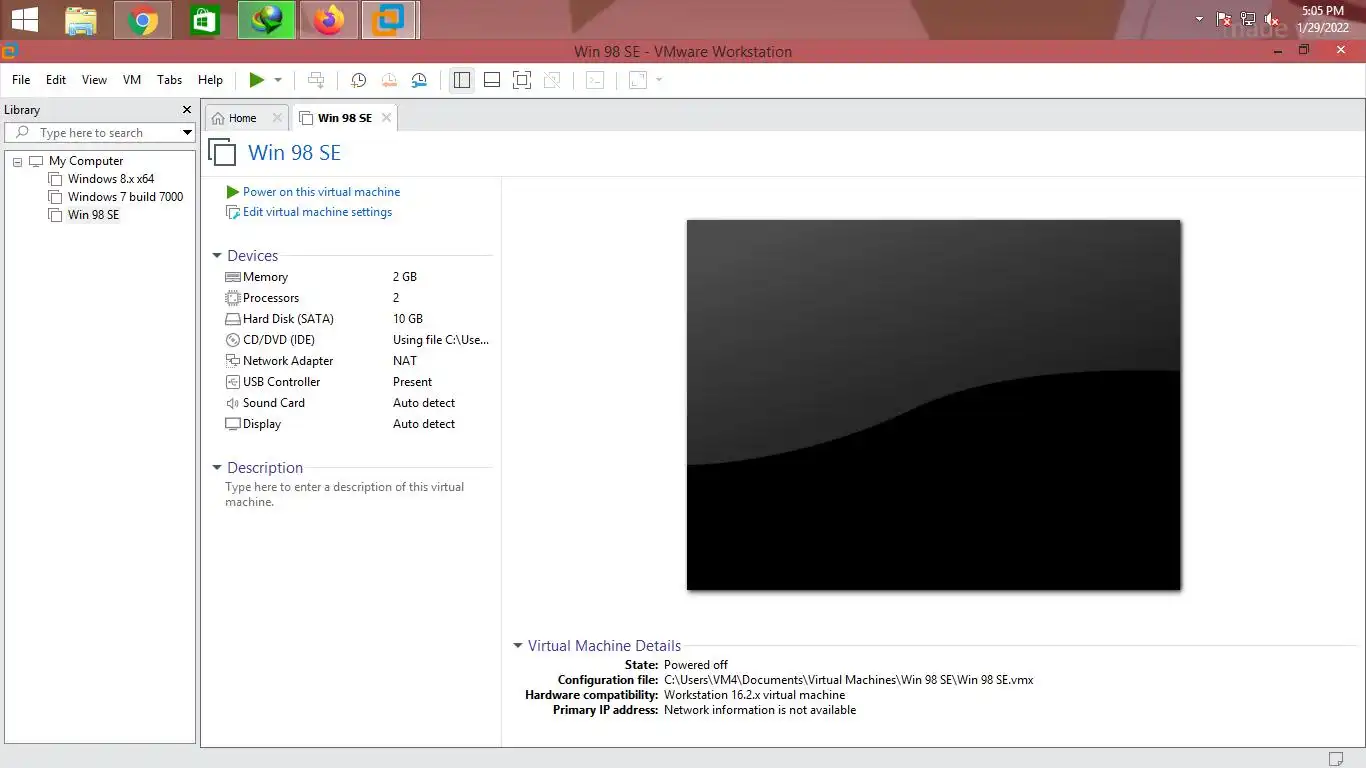1366x768 pixels.
Task: Click the virtual machine screen preview
Action: click(933, 405)
